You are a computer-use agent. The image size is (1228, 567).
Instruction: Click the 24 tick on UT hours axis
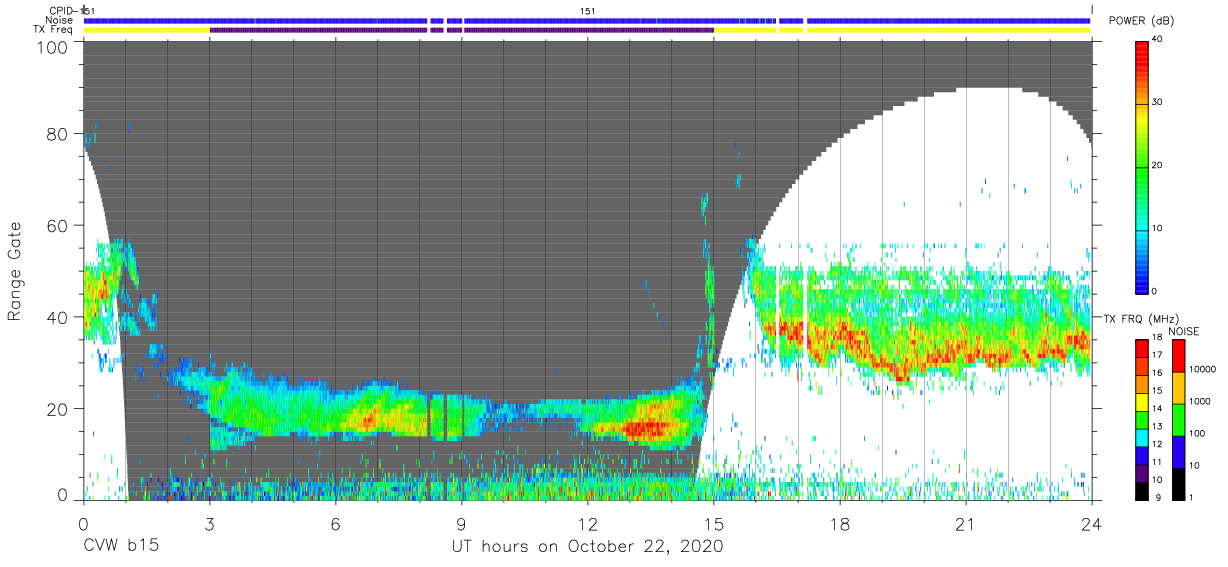tap(1091, 523)
